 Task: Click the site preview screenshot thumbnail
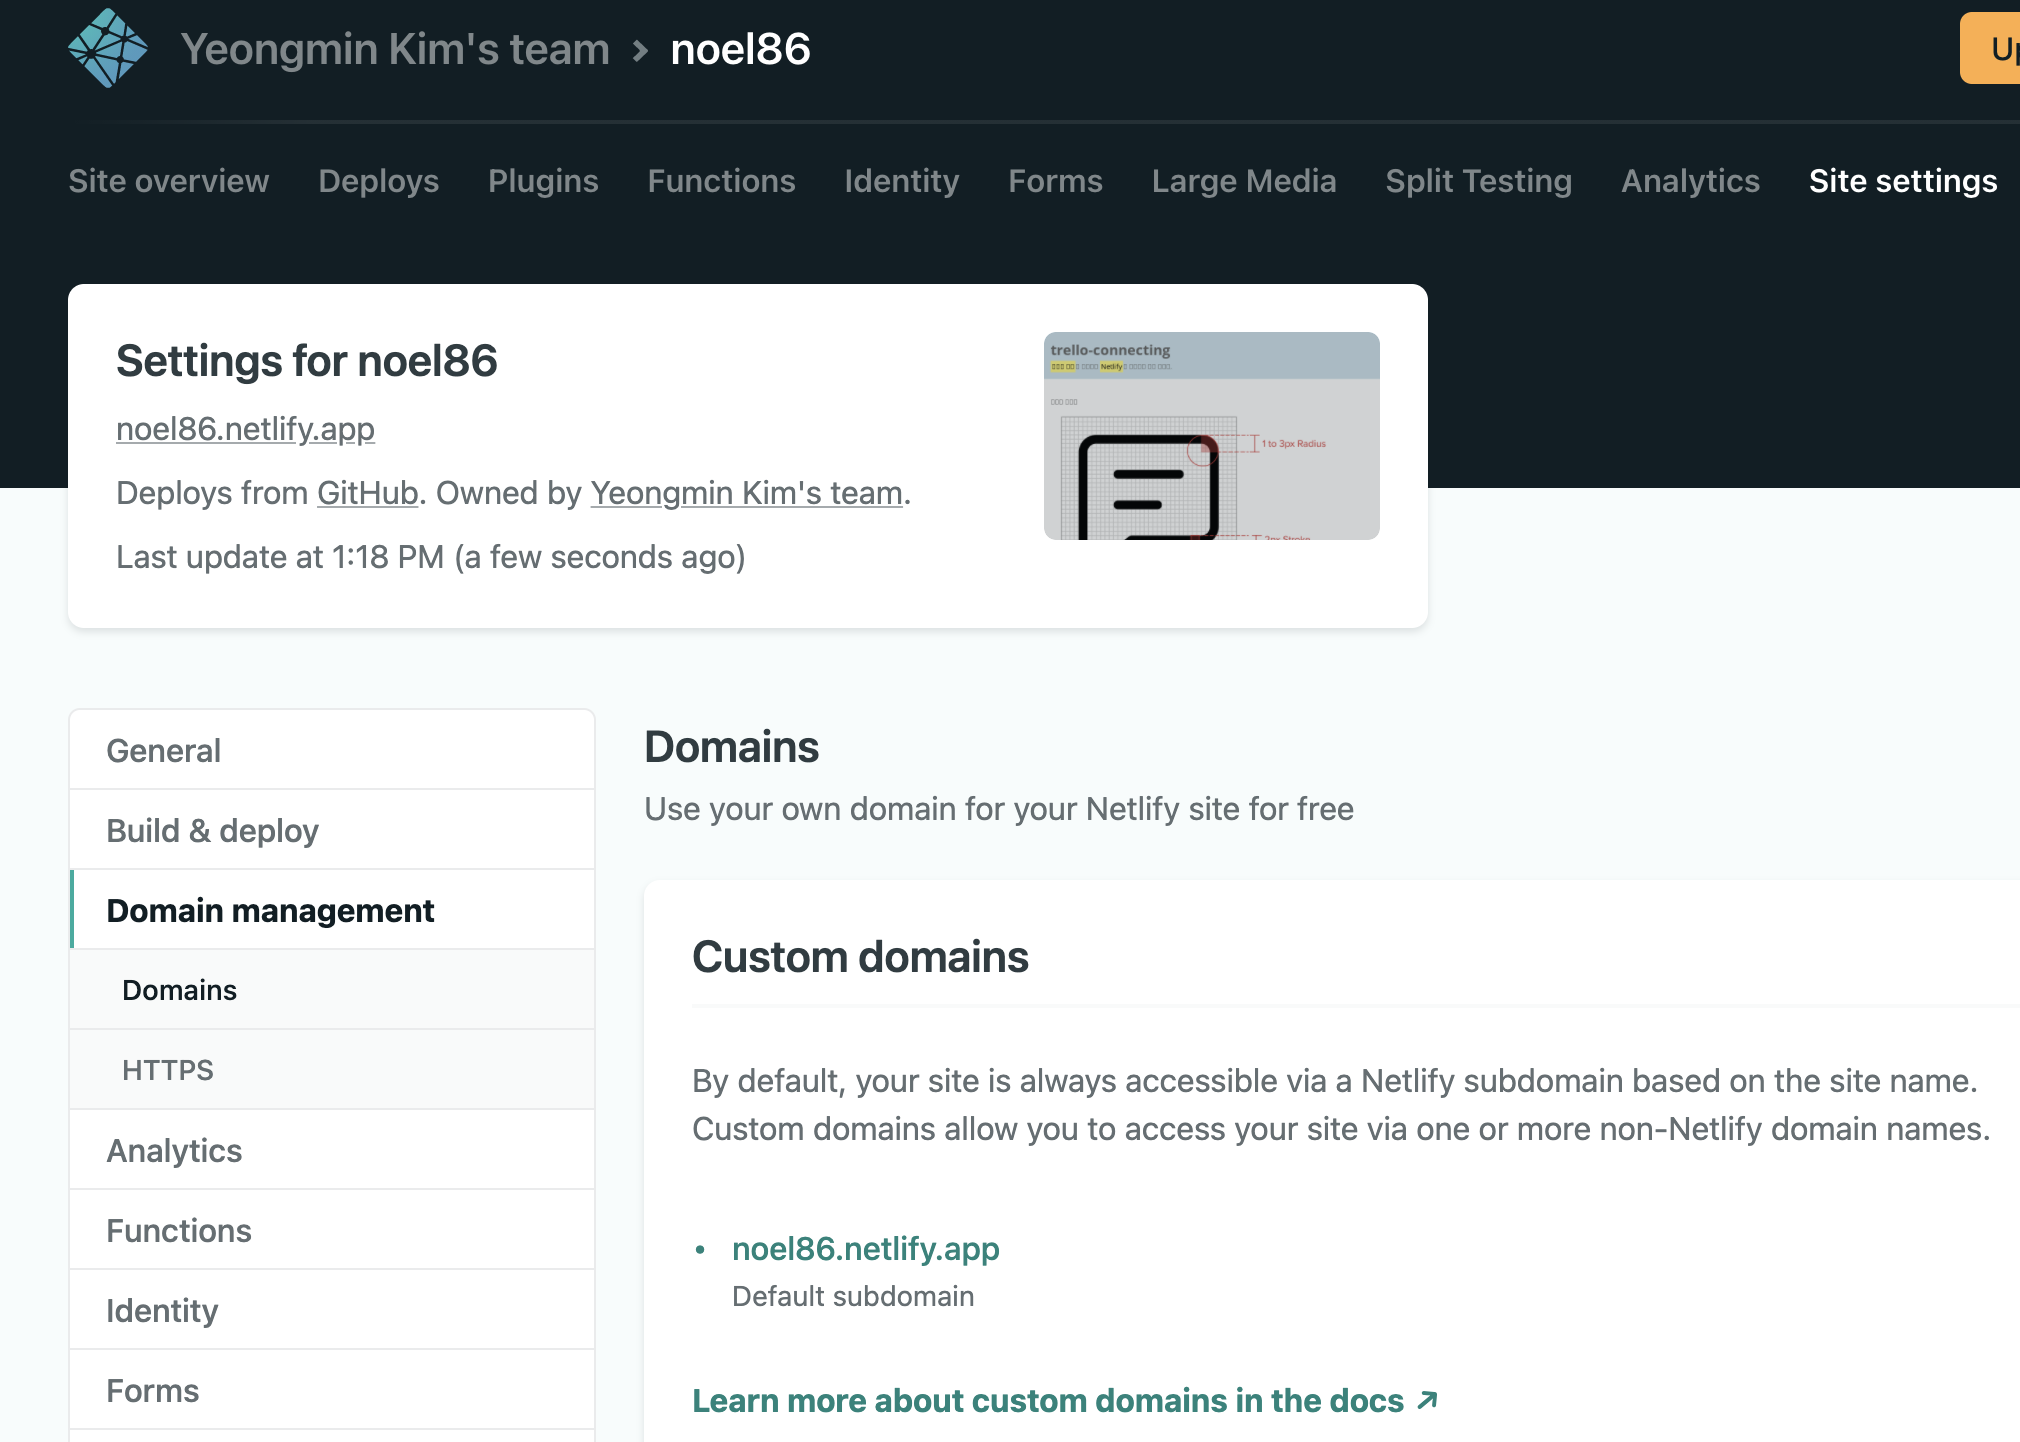1211,436
